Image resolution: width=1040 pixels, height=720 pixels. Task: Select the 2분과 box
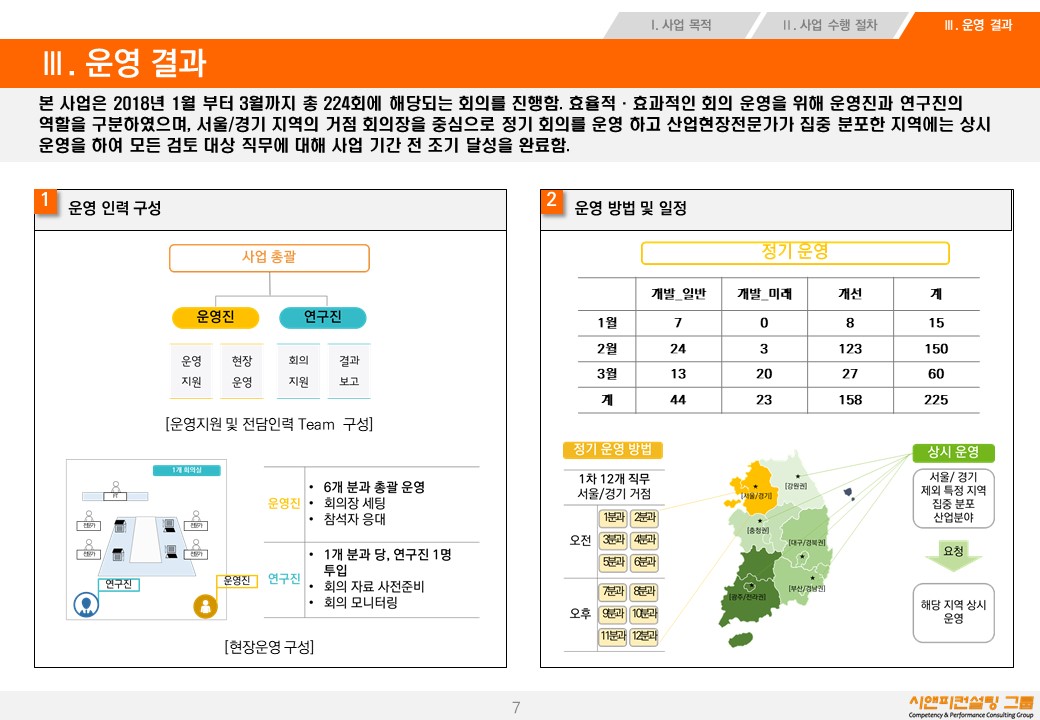pyautogui.click(x=643, y=517)
